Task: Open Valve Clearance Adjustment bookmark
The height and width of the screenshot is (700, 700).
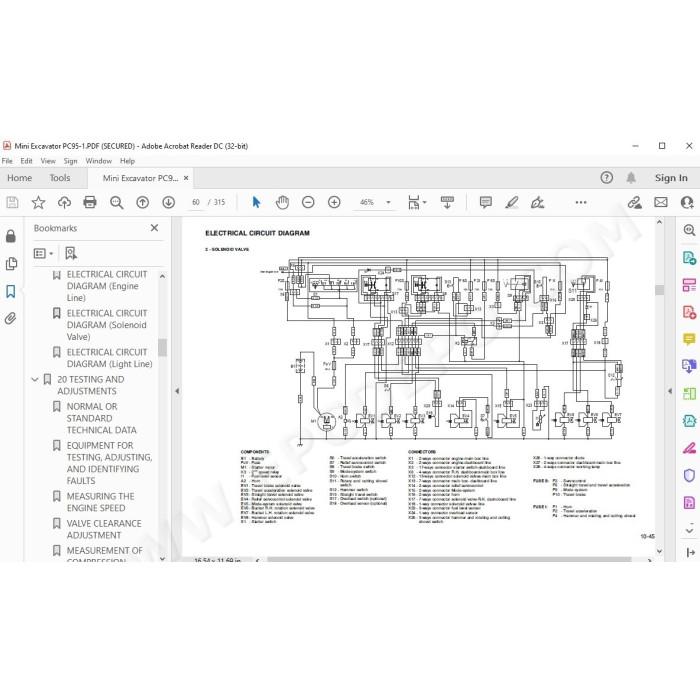Action: (x=104, y=529)
